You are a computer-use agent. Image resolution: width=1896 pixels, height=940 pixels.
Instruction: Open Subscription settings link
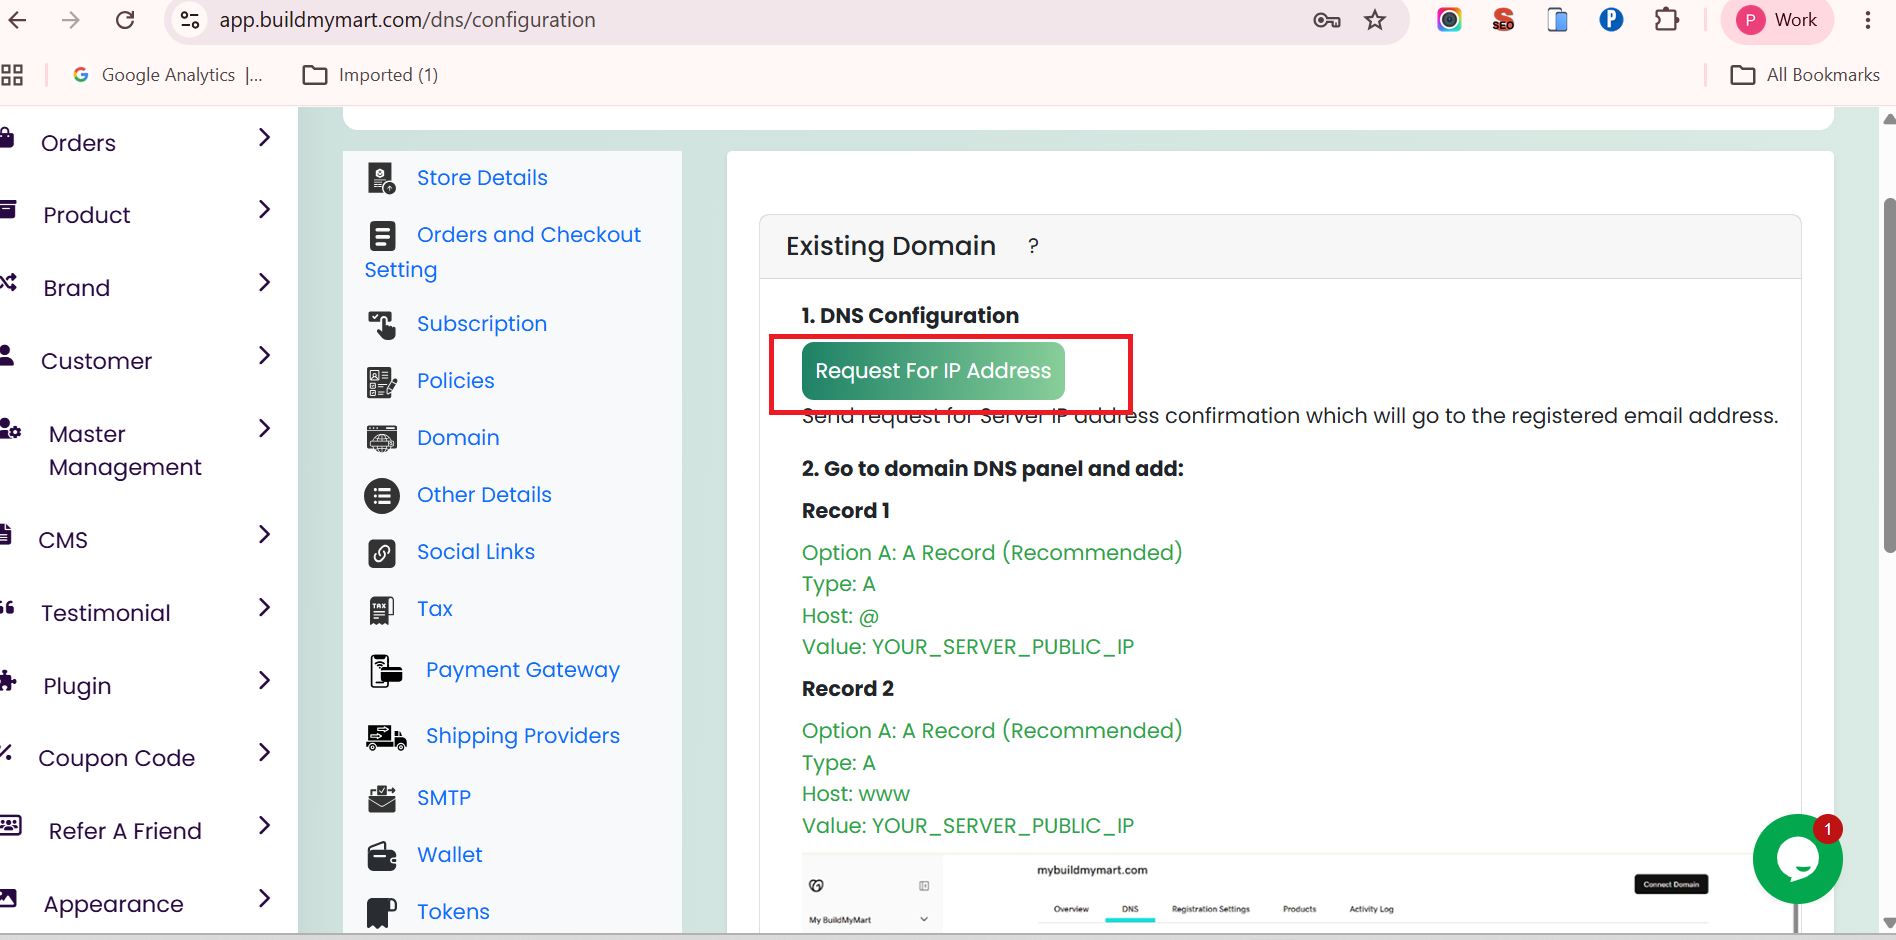tap(482, 324)
